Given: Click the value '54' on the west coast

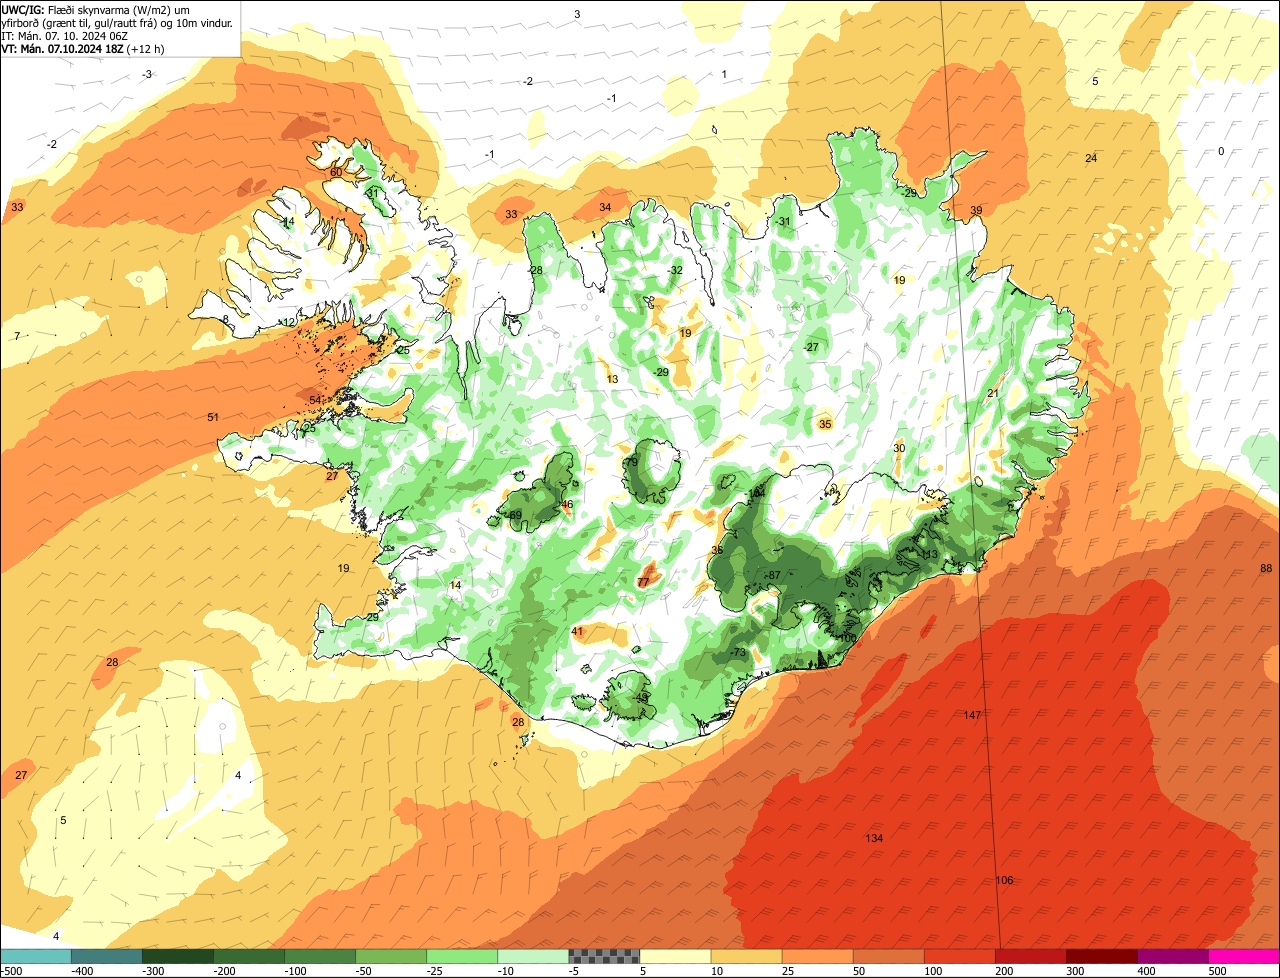Looking at the screenshot, I should click(315, 400).
